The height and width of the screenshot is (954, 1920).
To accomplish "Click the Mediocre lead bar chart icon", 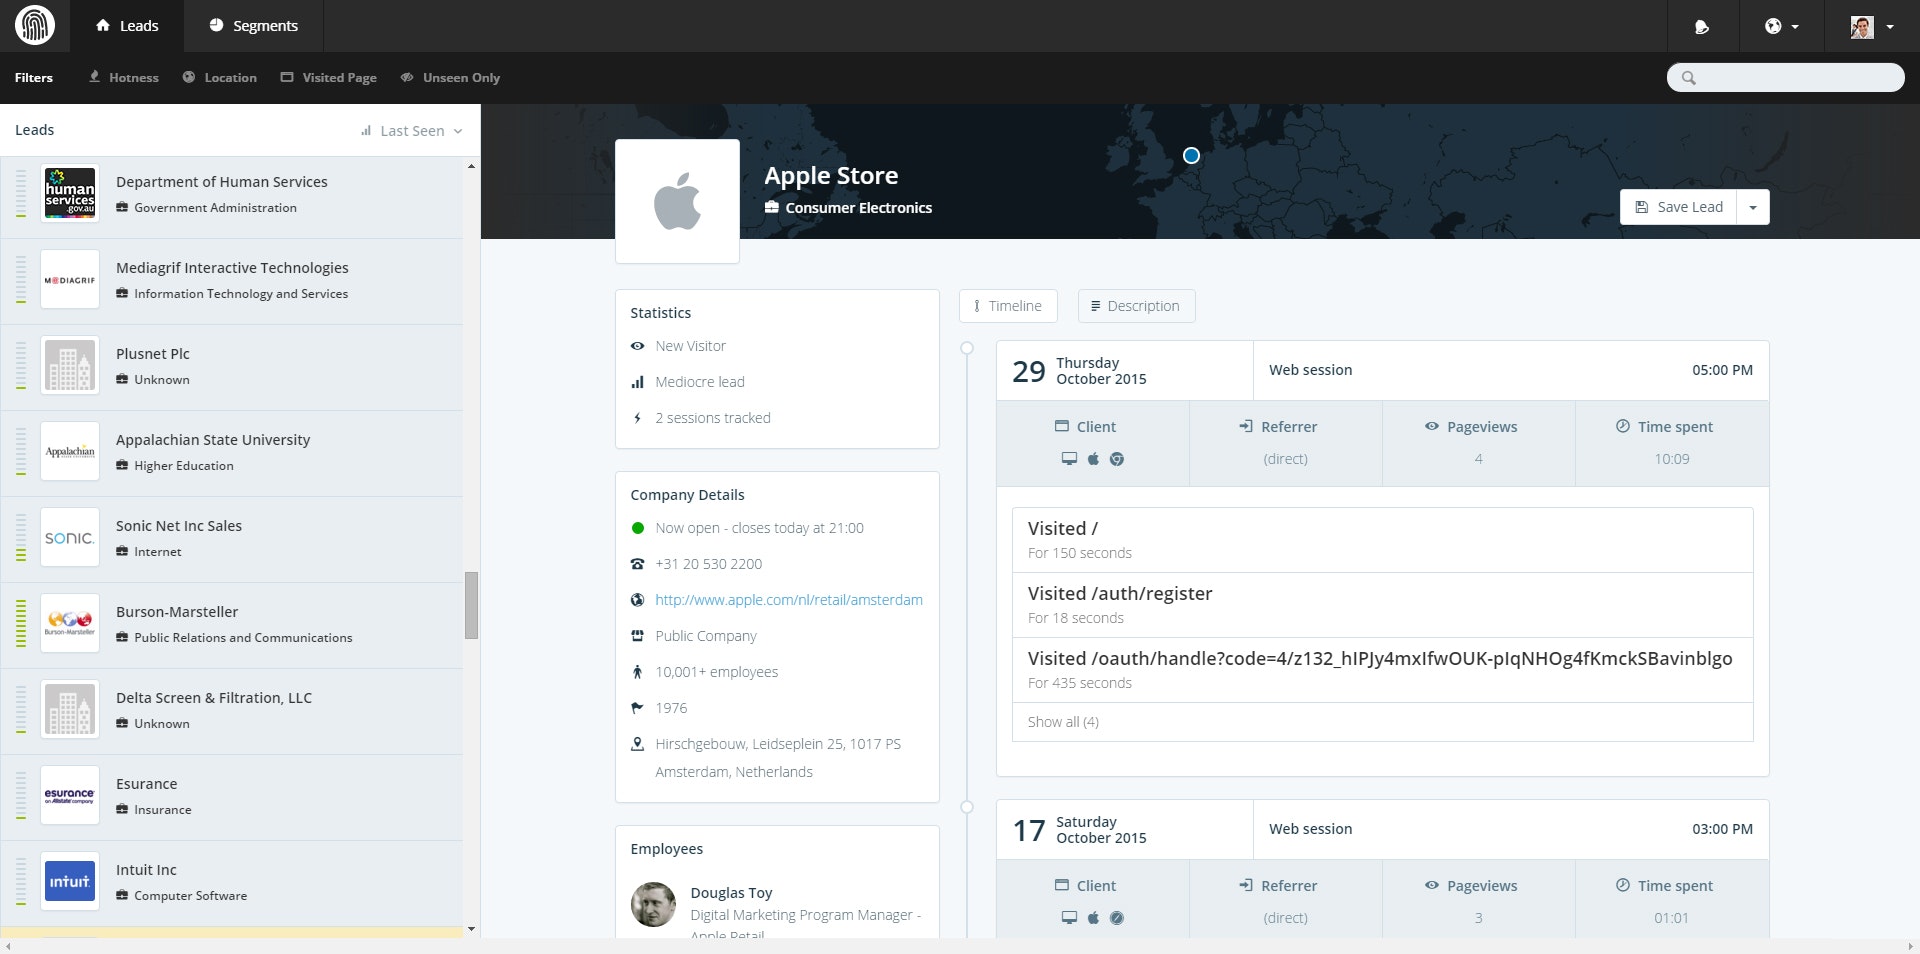I will click(637, 382).
